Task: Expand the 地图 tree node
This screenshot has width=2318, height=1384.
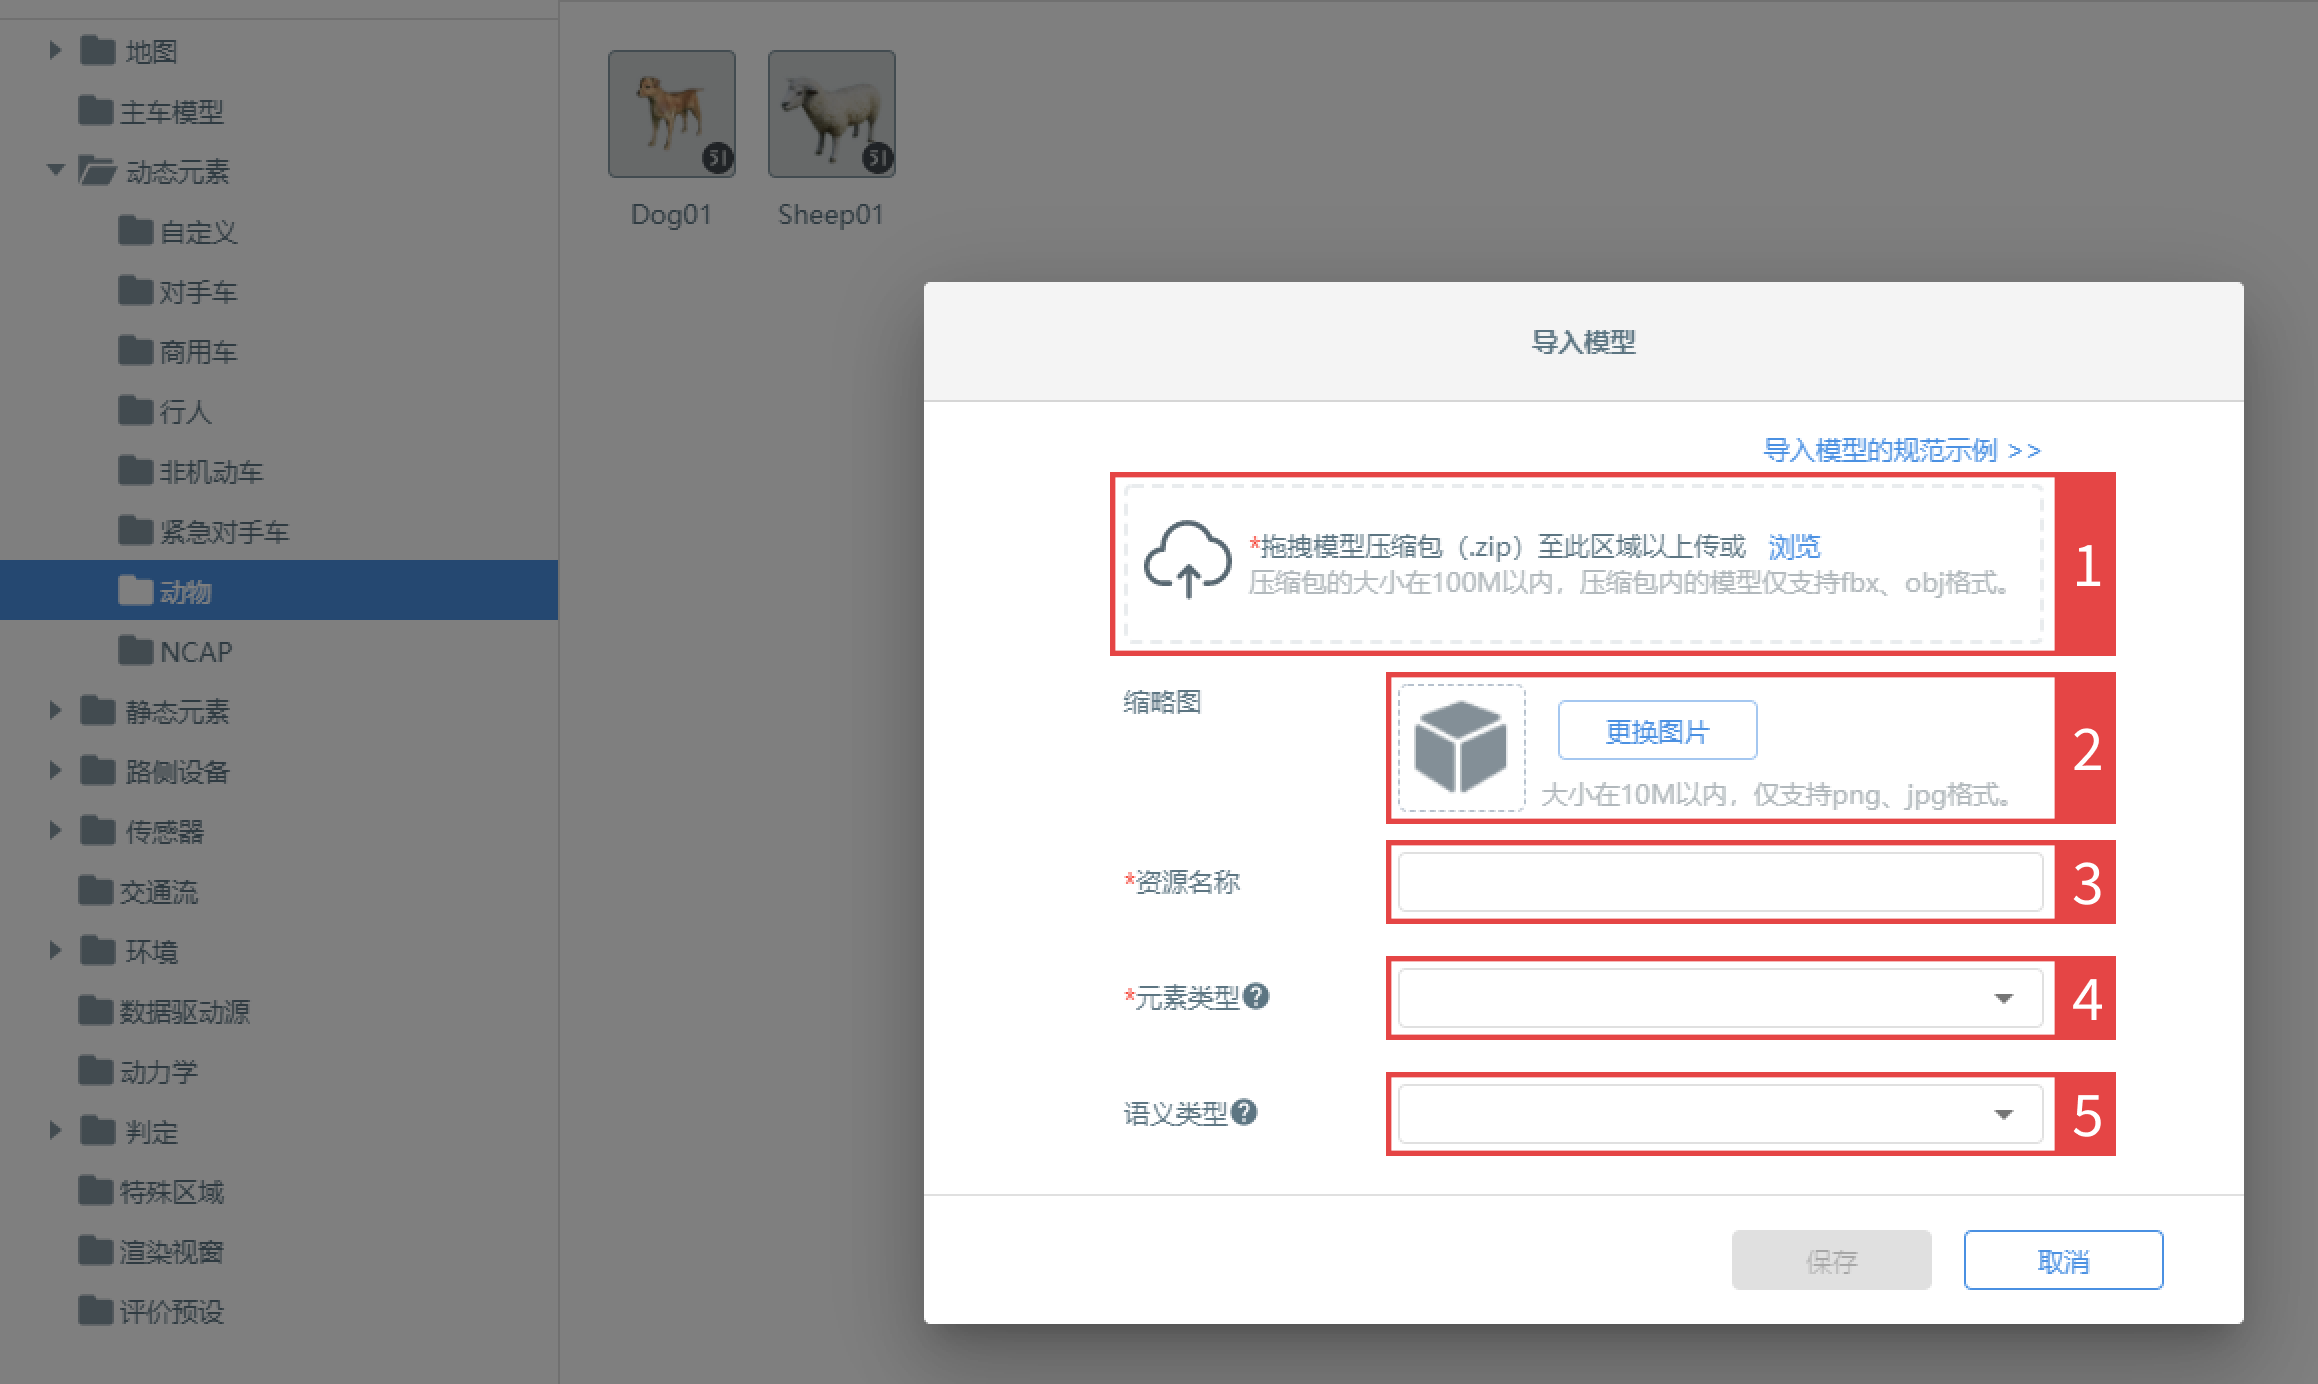Action: click(x=55, y=50)
